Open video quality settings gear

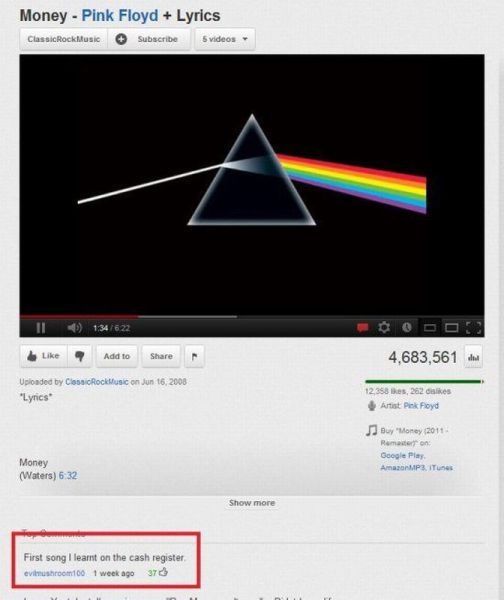(384, 328)
